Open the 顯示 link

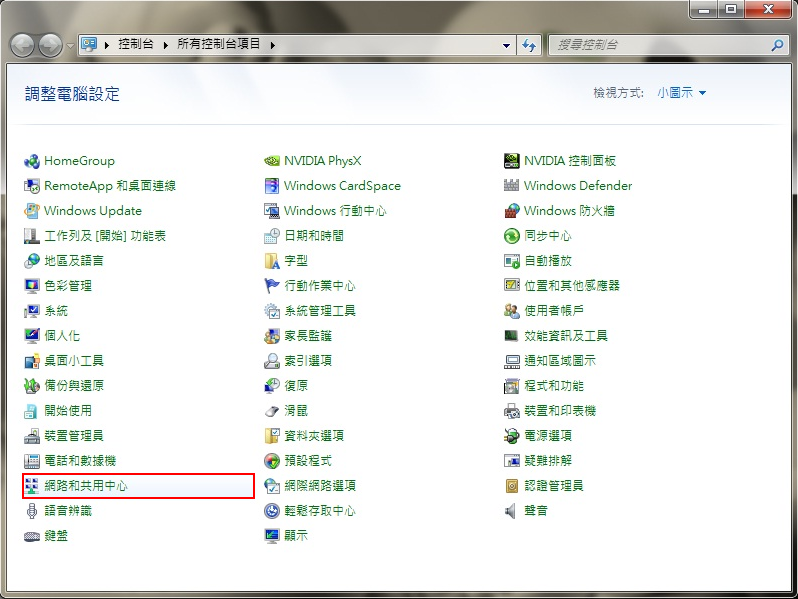click(296, 536)
